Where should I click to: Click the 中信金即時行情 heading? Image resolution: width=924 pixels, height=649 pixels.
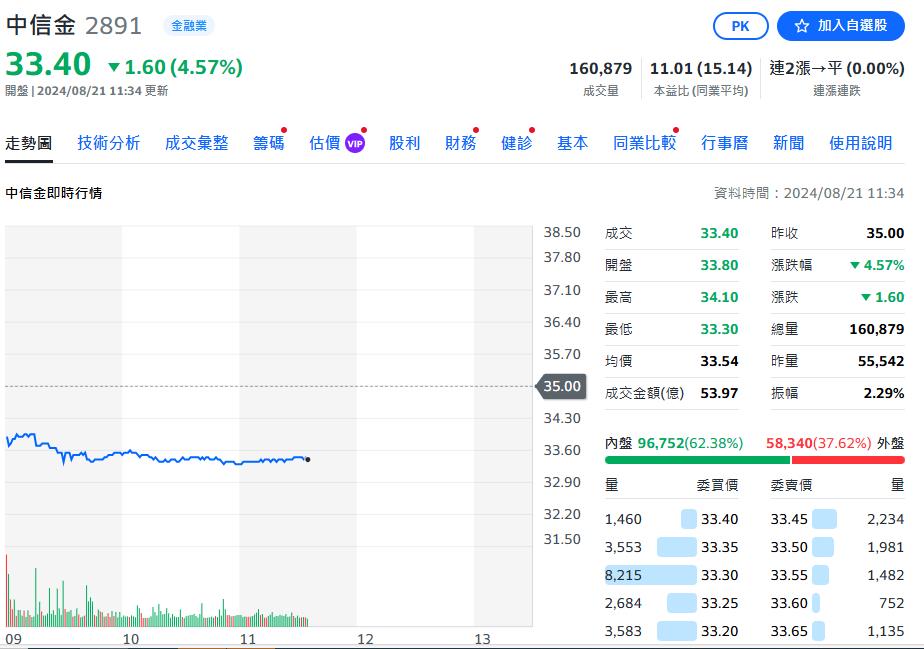[54, 193]
